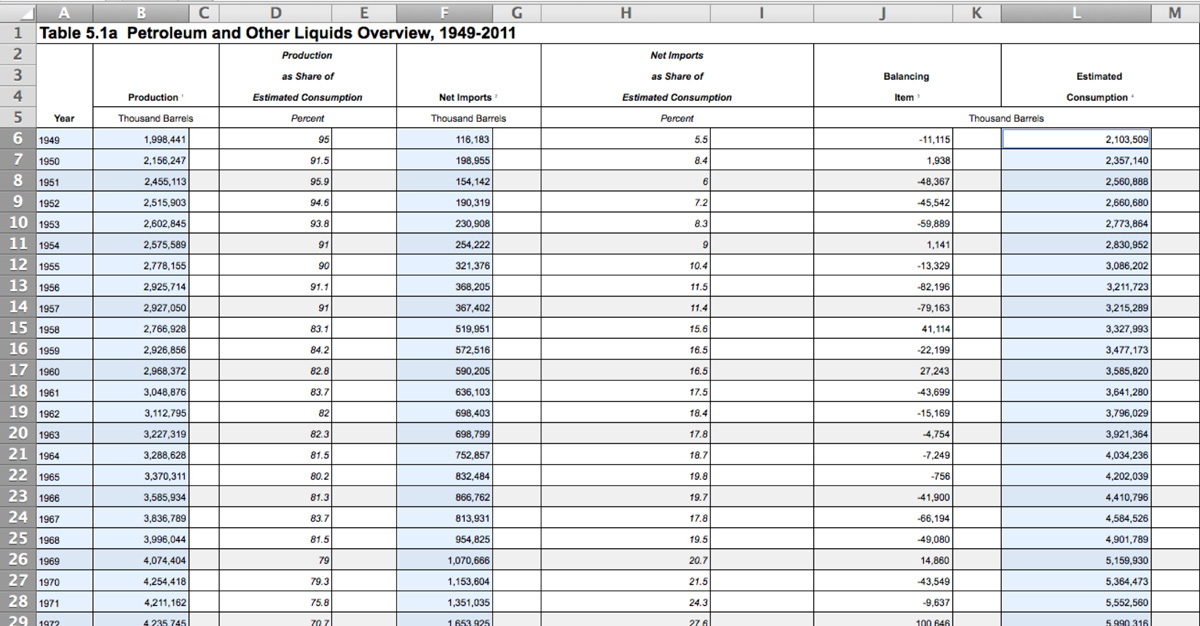The height and width of the screenshot is (626, 1200).
Task: Select row 10 header
Action: (18, 223)
